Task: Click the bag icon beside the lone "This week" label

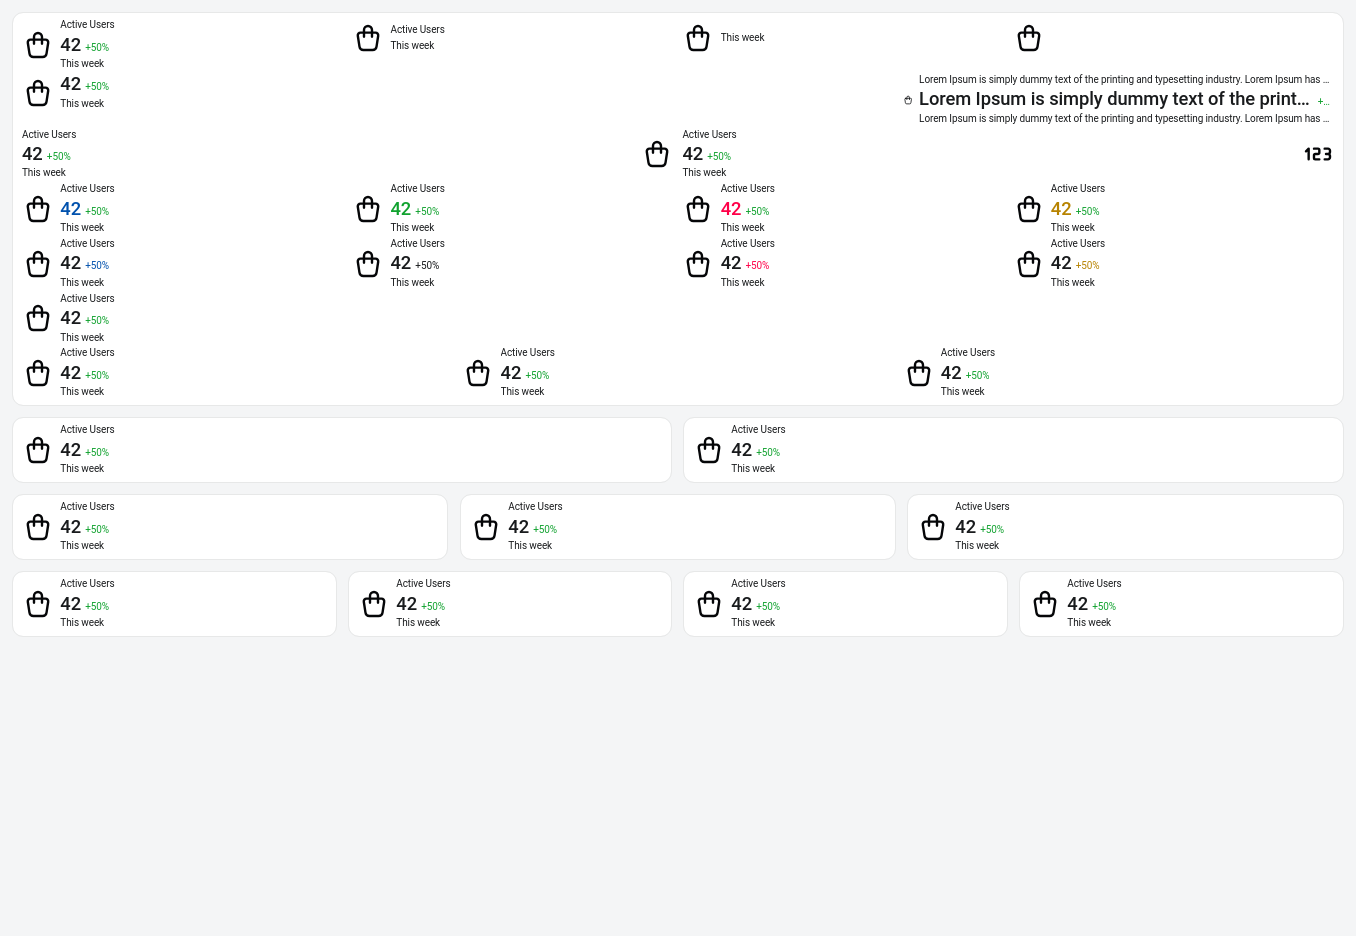Action: pyautogui.click(x=698, y=38)
